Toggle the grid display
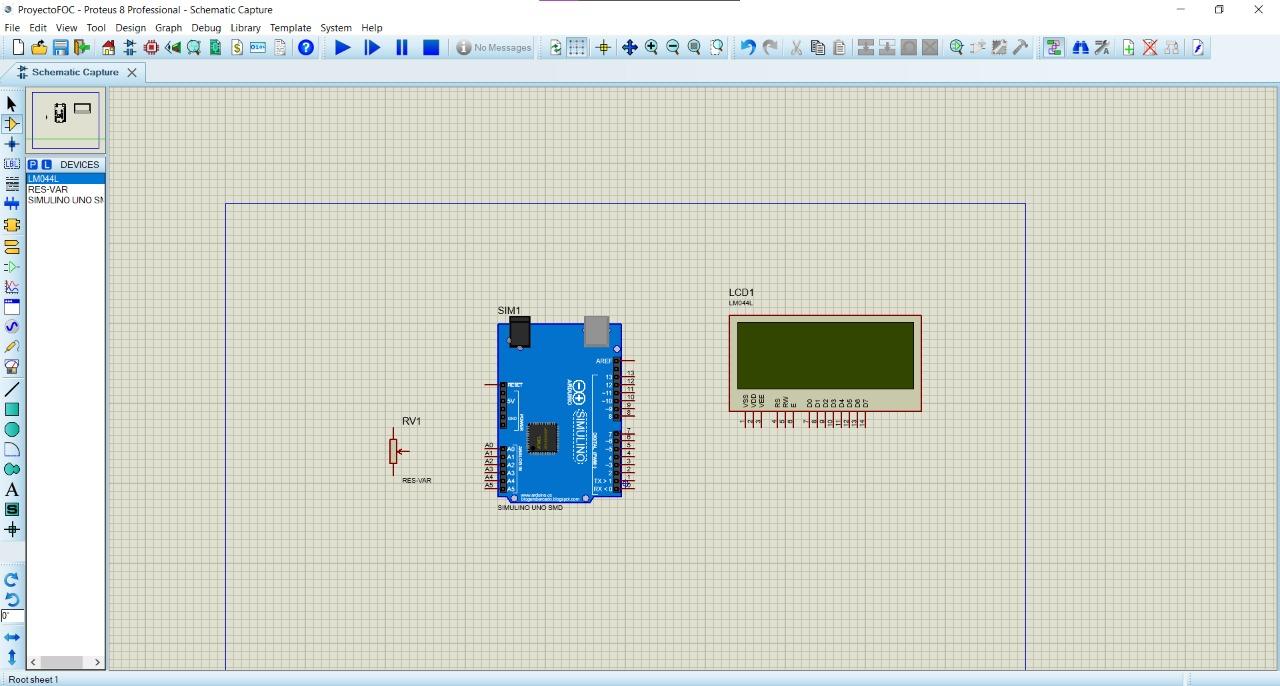This screenshot has height=686, width=1280. (x=578, y=47)
